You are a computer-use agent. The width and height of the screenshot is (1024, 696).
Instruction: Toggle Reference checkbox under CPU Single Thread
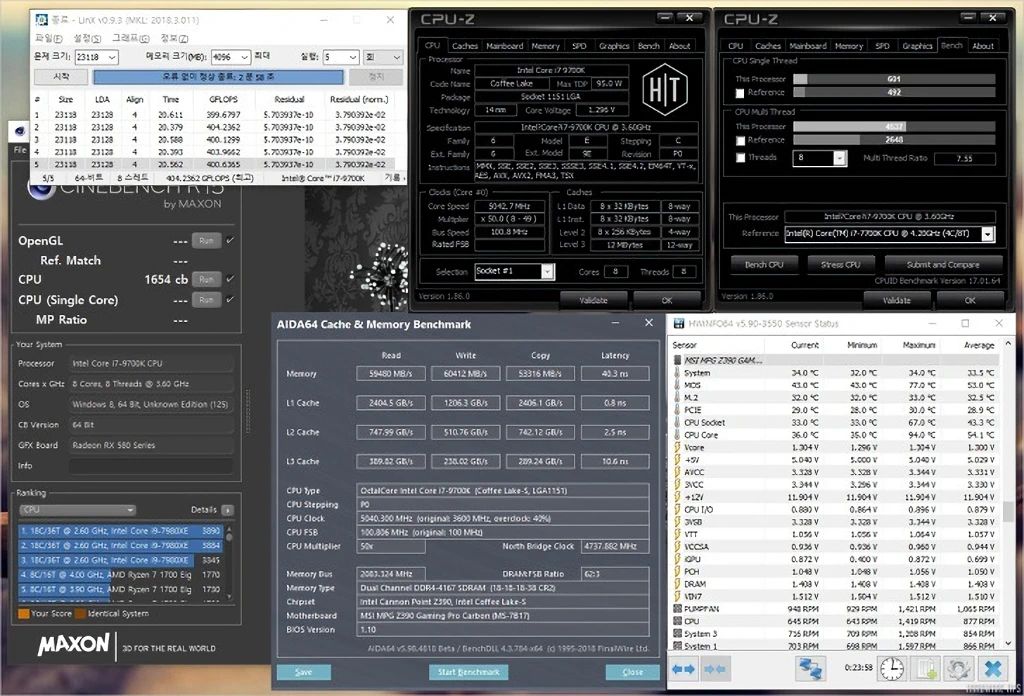tap(740, 93)
